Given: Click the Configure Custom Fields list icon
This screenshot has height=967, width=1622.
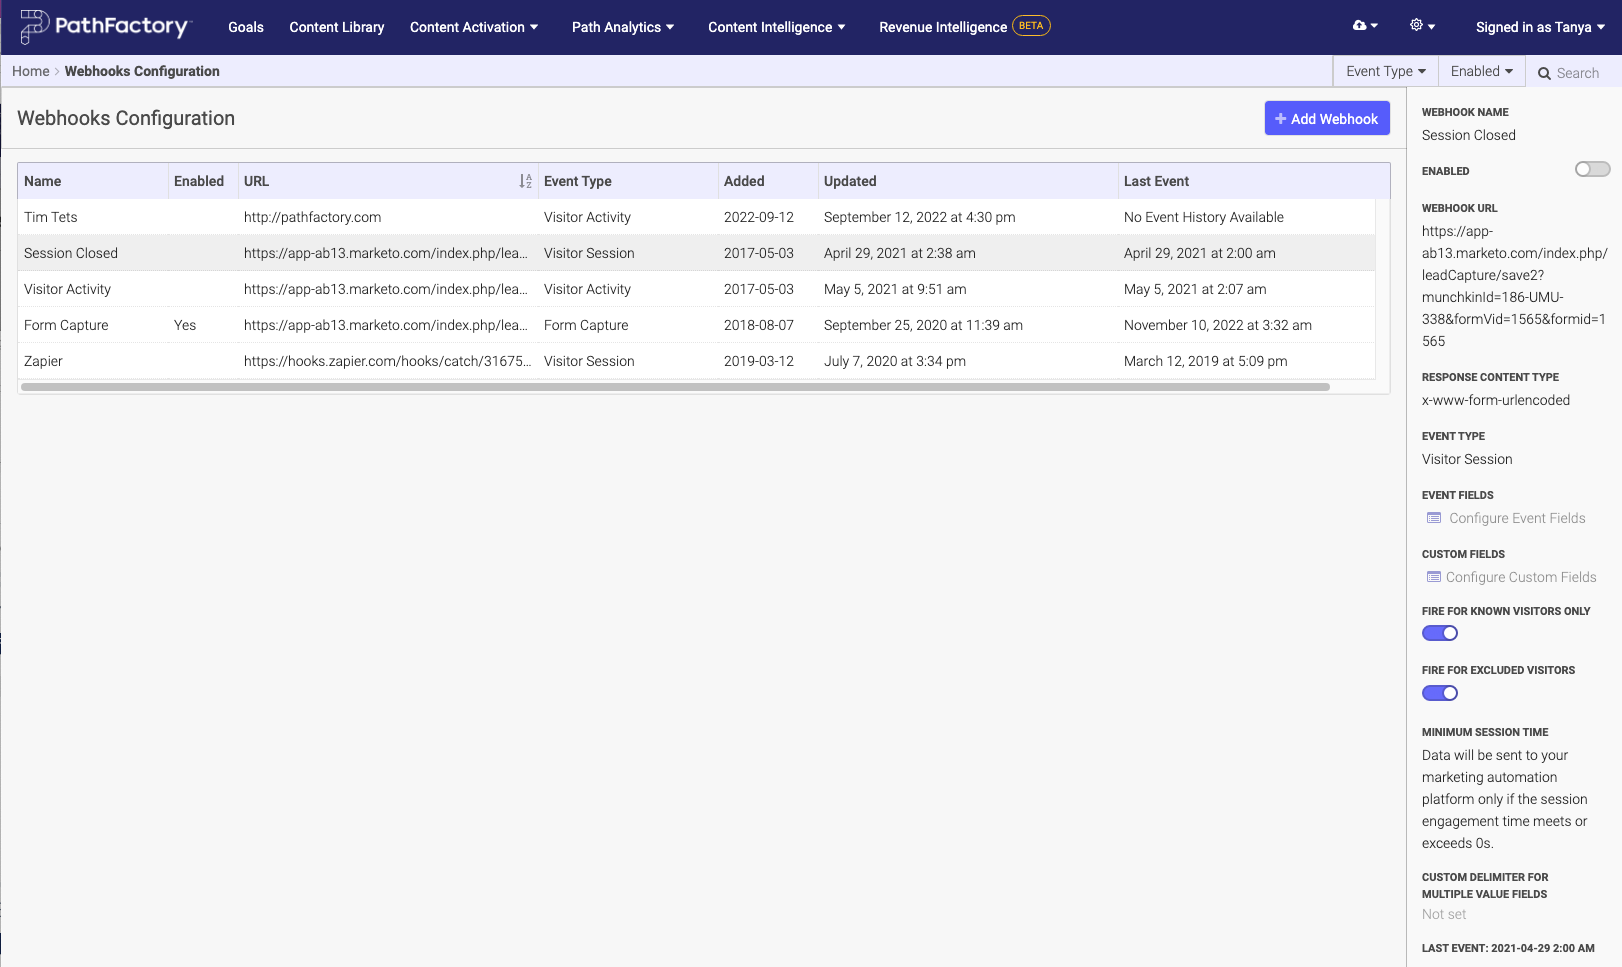Looking at the screenshot, I should (1435, 577).
